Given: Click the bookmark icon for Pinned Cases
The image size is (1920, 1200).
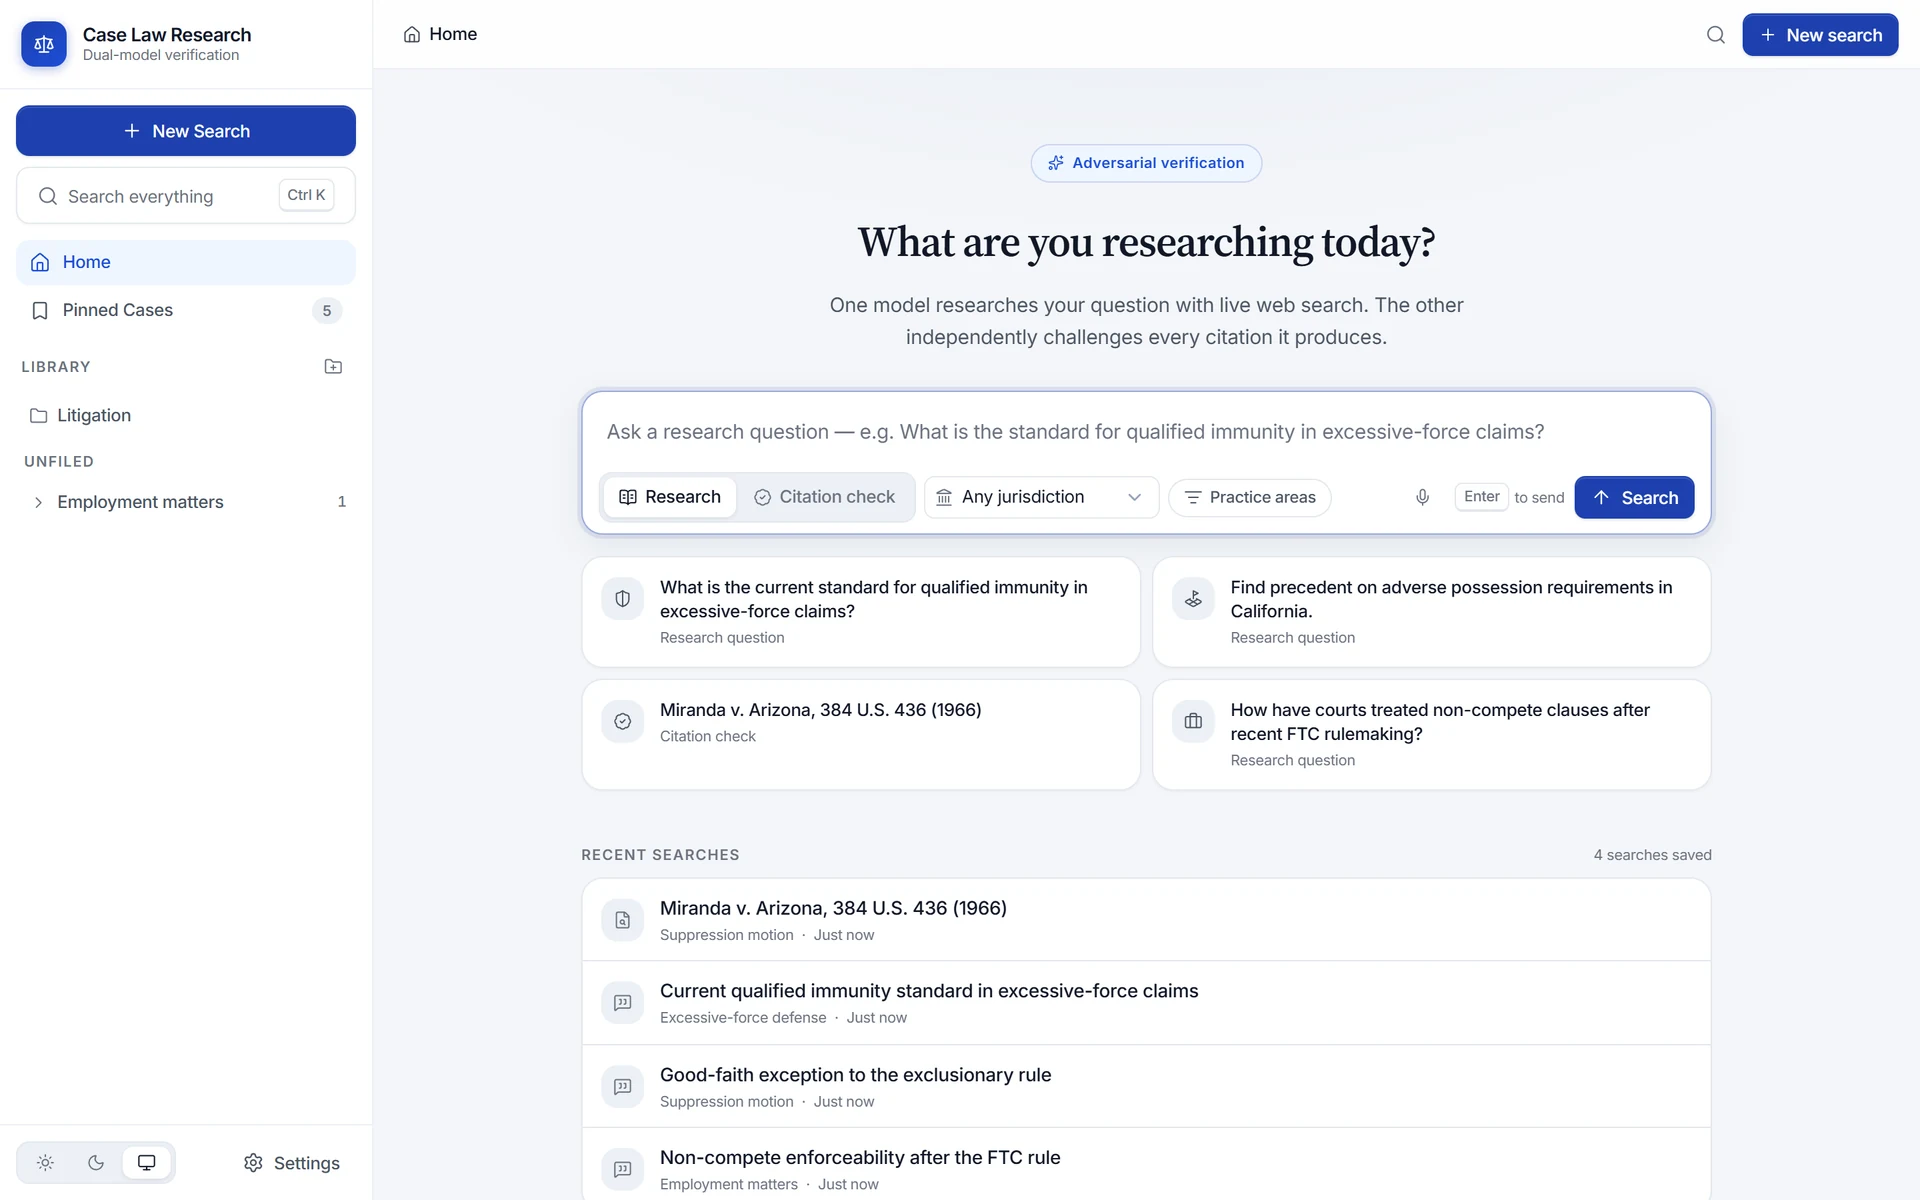Looking at the screenshot, I should pyautogui.click(x=40, y=311).
